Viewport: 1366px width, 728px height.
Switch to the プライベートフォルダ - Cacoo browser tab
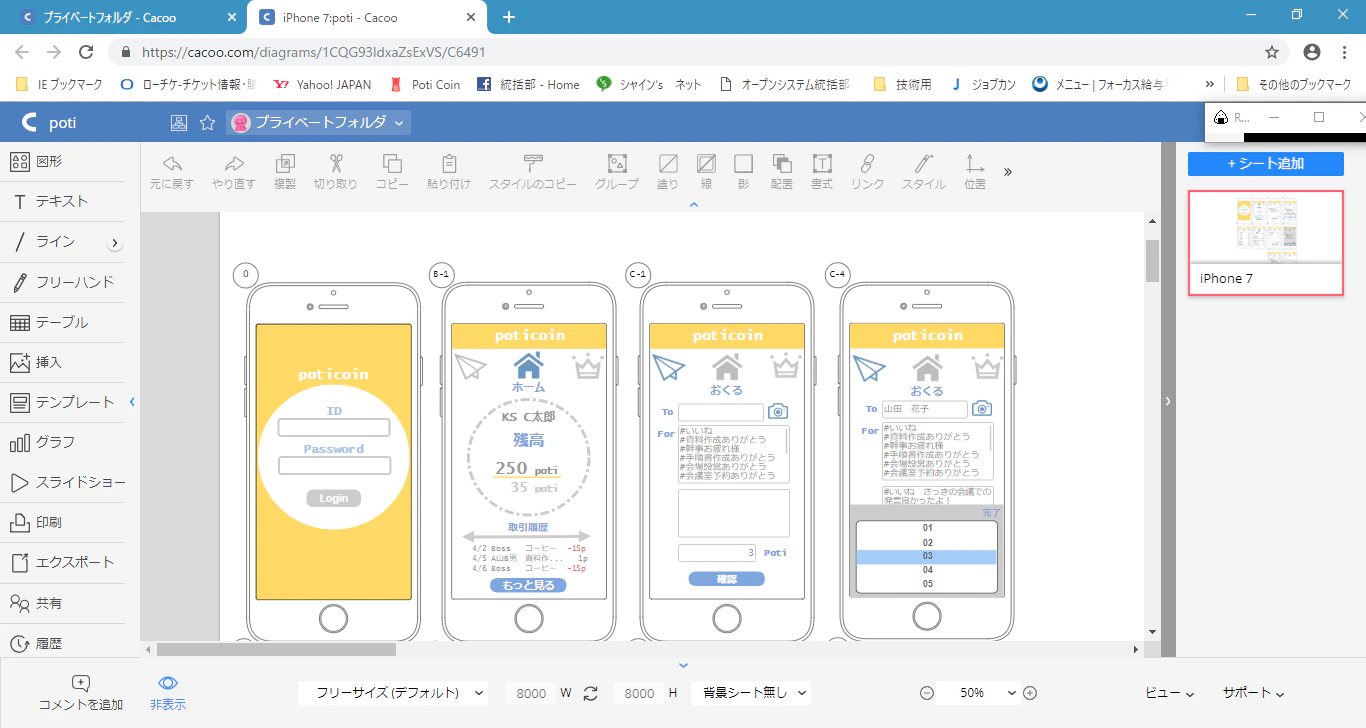pos(127,17)
